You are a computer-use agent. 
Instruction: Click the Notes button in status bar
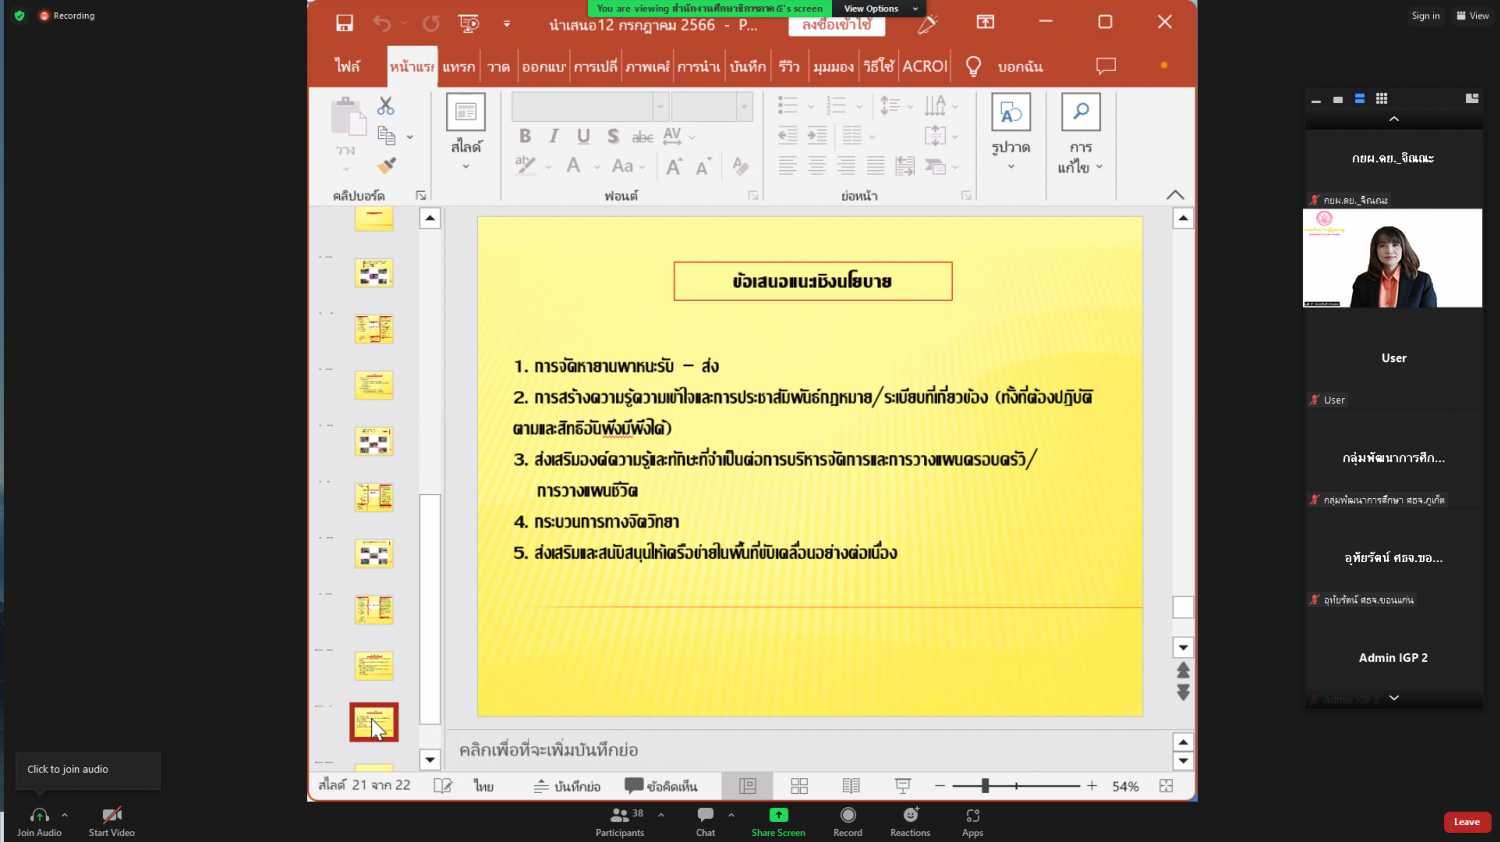pyautogui.click(x=567, y=786)
